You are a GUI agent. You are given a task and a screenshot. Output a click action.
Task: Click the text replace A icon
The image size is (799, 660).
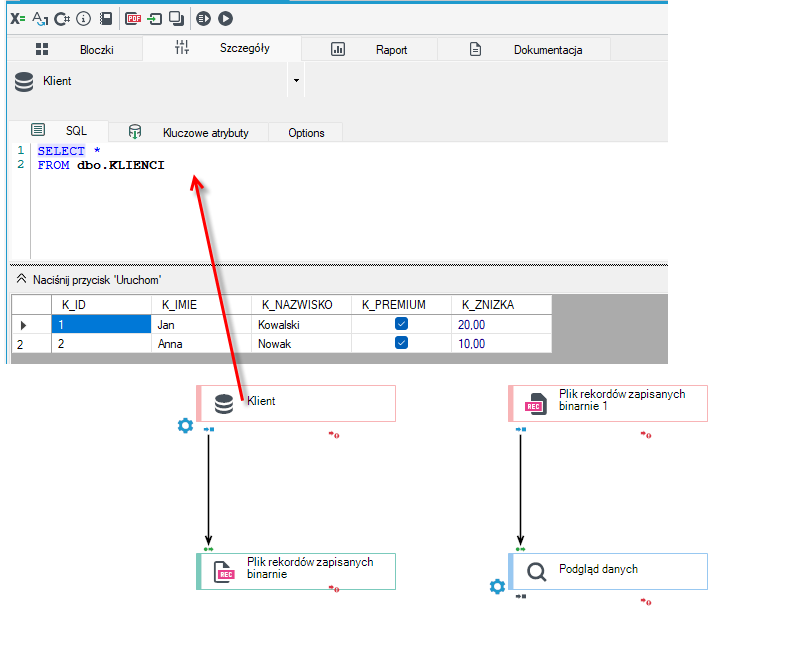(x=40, y=19)
